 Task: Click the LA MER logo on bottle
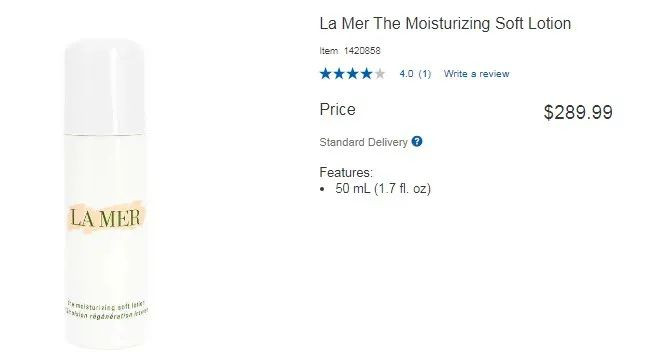tap(105, 218)
